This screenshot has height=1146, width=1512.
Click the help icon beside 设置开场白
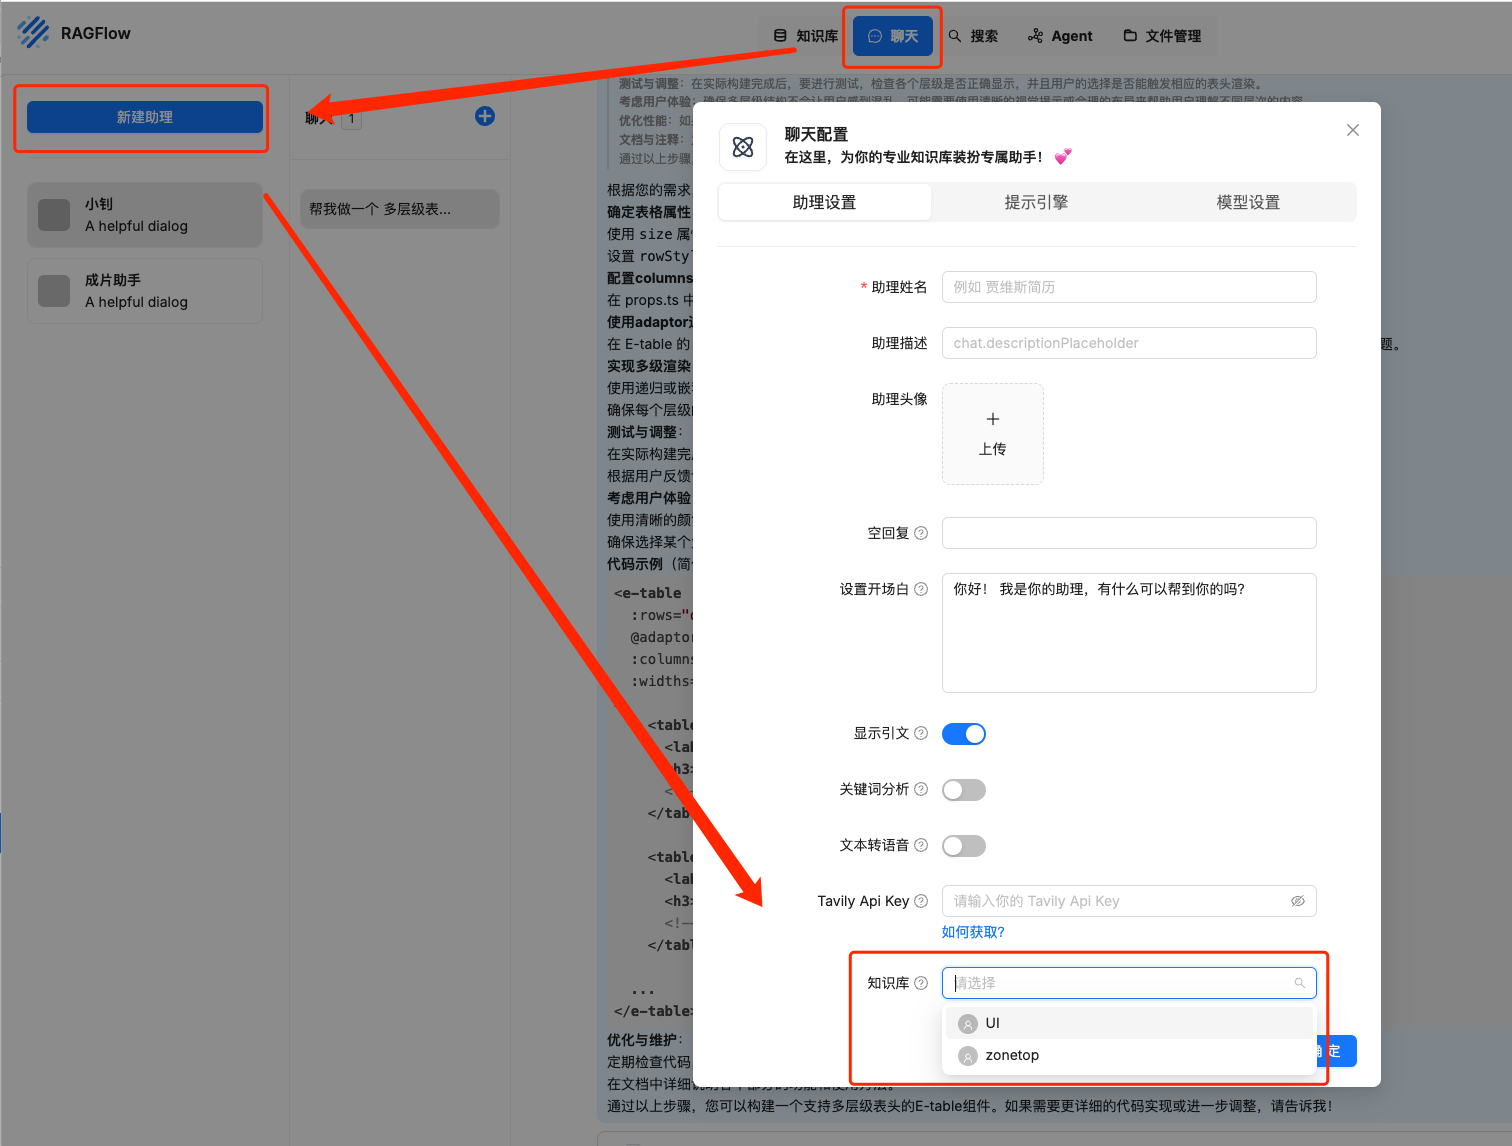(x=921, y=589)
